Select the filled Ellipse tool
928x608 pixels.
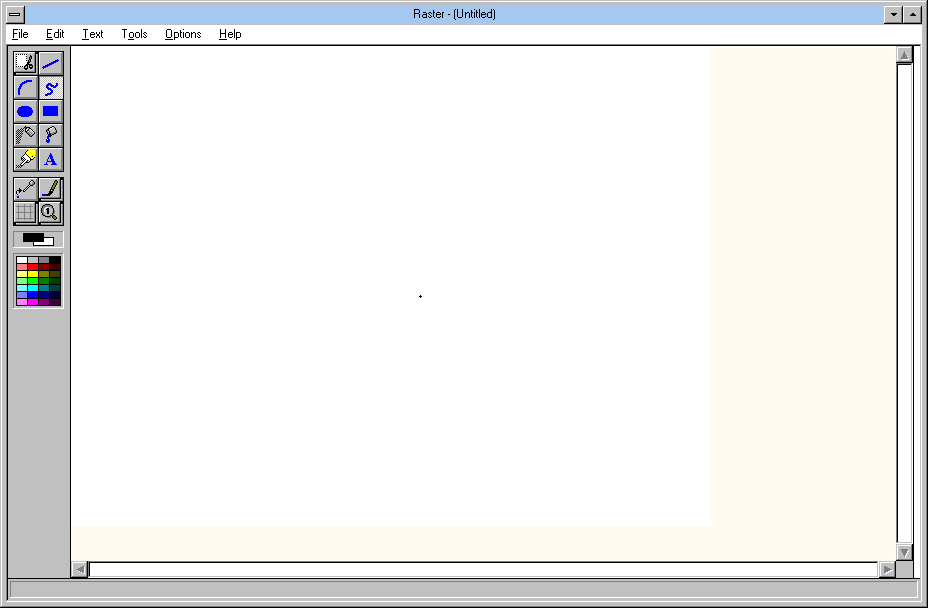tap(25, 111)
